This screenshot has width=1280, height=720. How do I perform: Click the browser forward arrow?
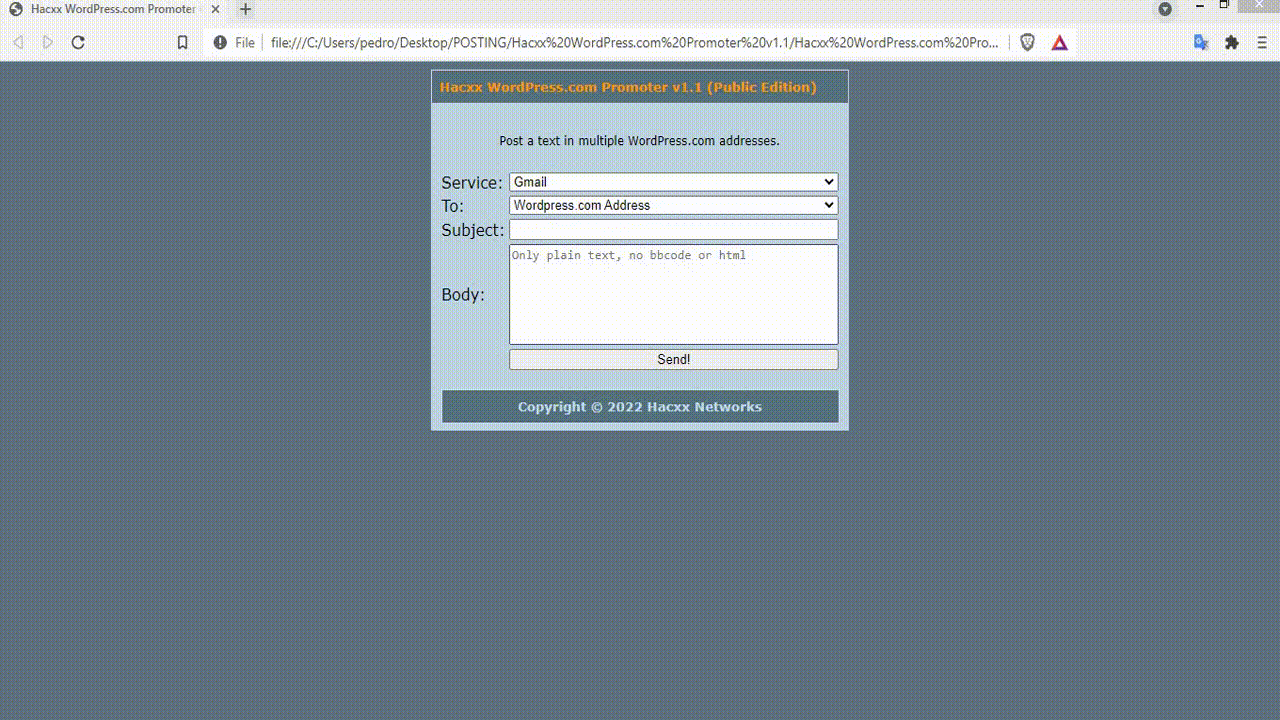click(47, 43)
